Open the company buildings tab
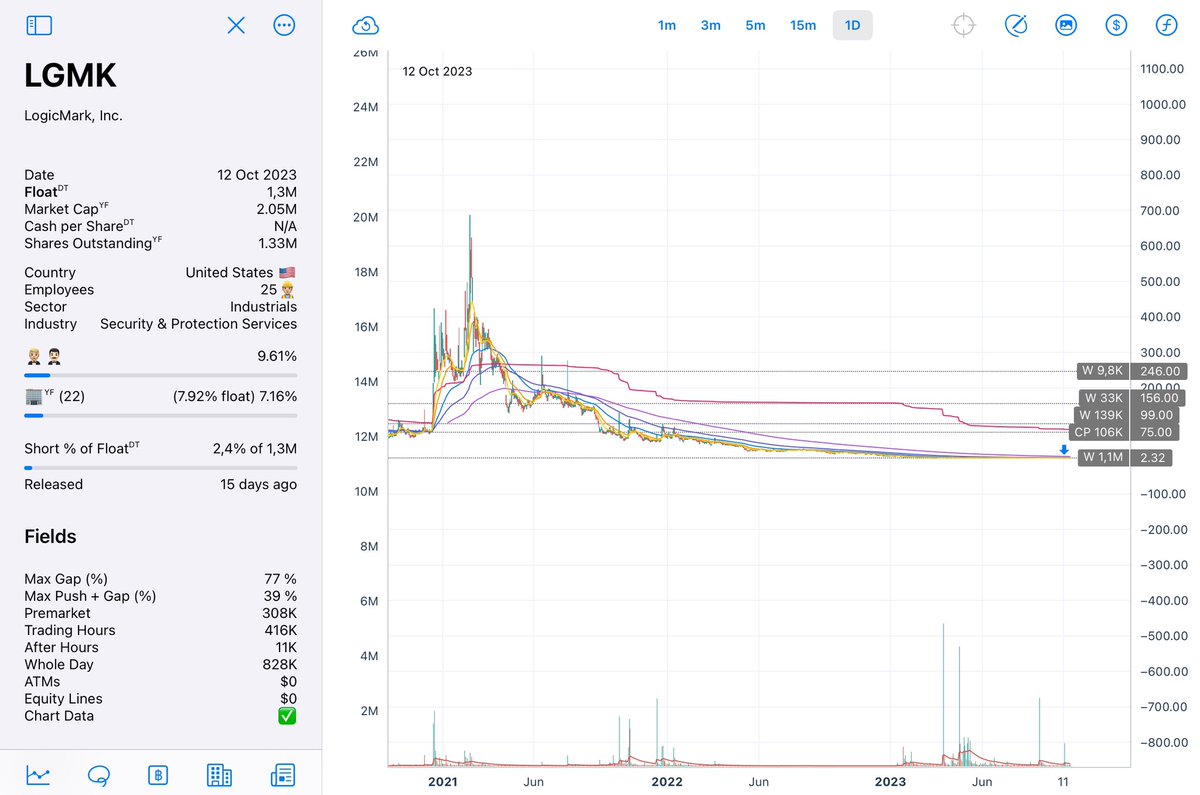This screenshot has width=1200, height=795. point(219,775)
